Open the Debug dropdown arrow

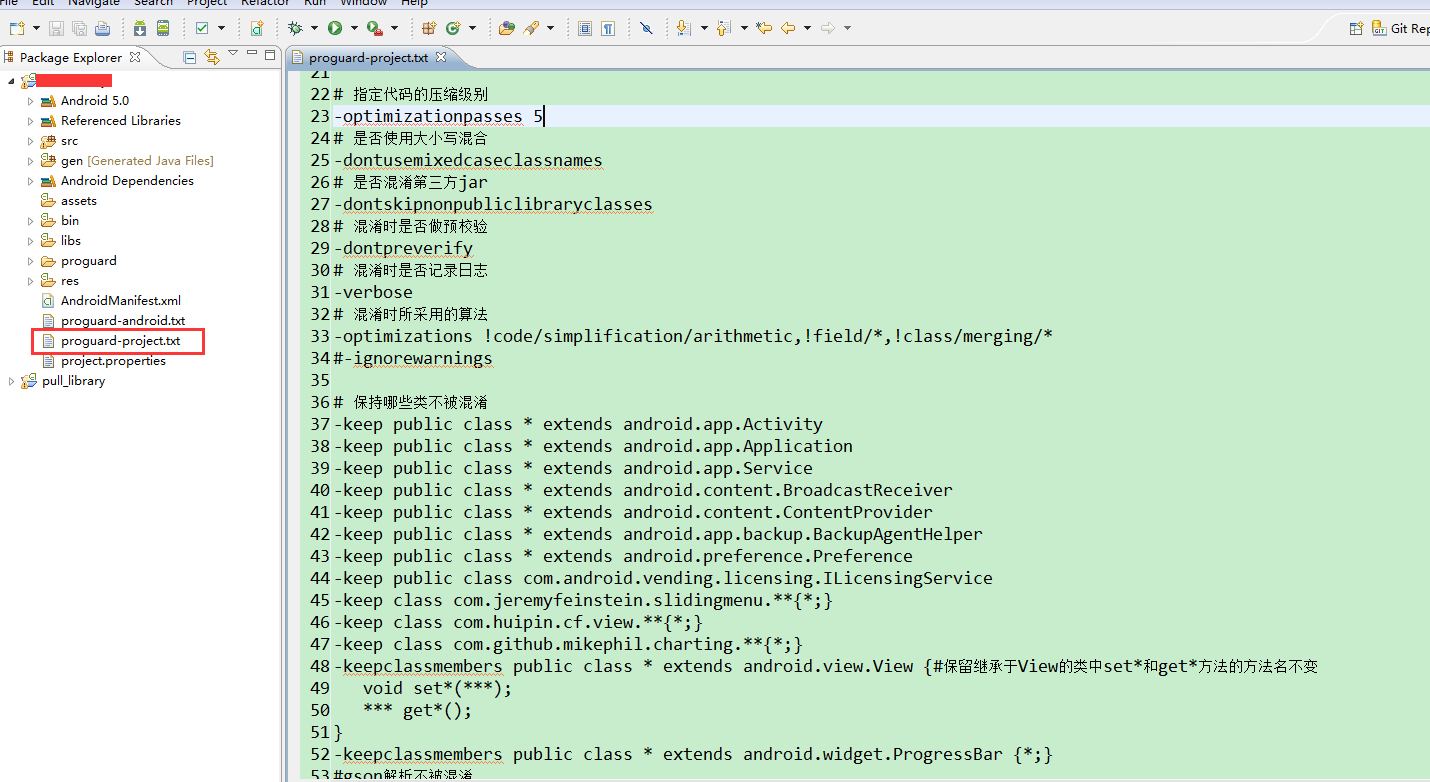314,28
